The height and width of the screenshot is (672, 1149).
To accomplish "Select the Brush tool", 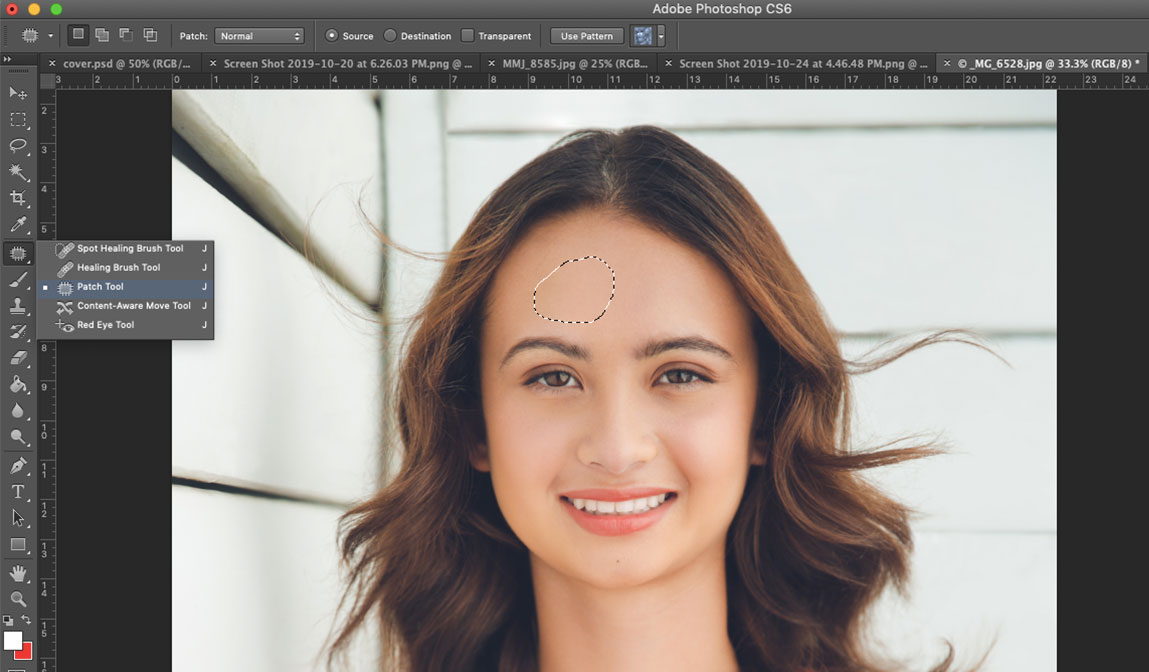I will point(18,280).
